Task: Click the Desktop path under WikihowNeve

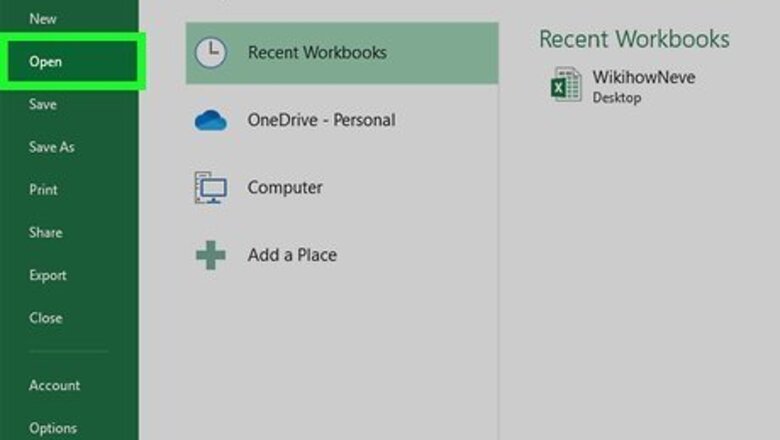Action: click(617, 98)
